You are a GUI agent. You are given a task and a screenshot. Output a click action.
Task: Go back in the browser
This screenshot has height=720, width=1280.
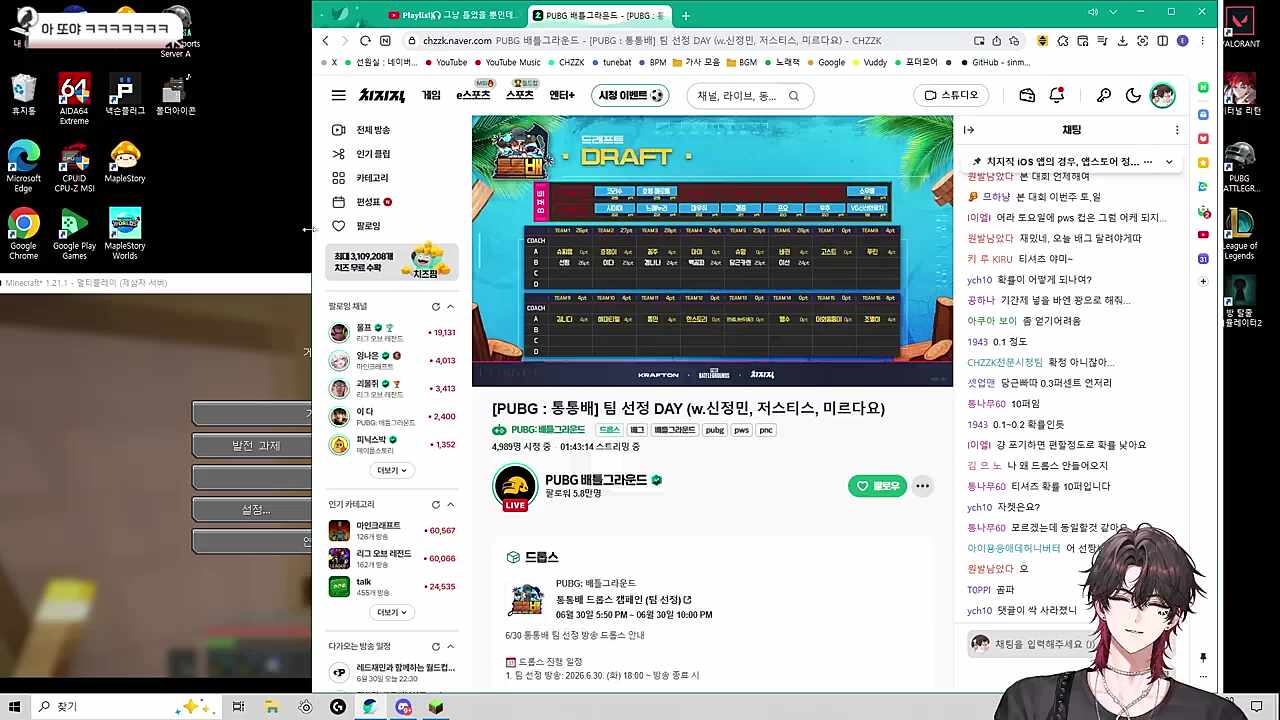(326, 41)
